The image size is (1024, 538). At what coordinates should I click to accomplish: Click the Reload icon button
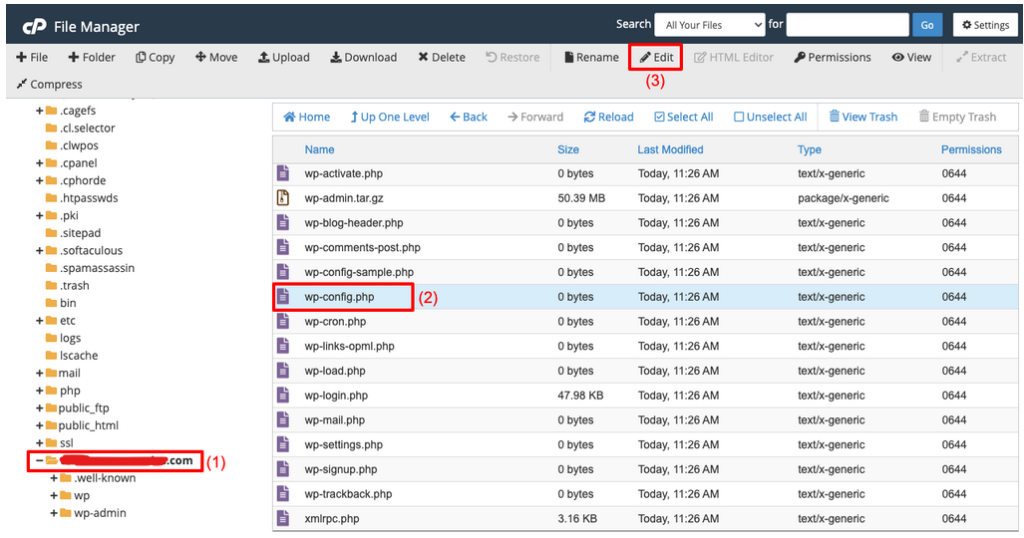click(x=590, y=117)
